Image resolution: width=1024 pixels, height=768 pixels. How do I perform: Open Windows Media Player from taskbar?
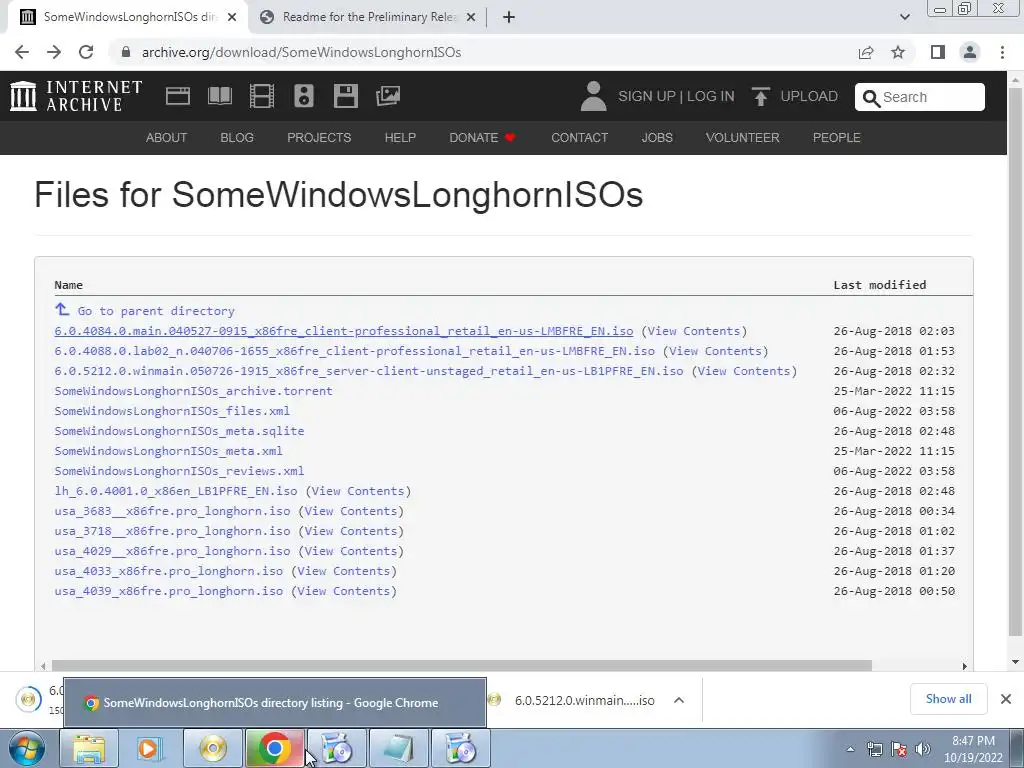[150, 748]
